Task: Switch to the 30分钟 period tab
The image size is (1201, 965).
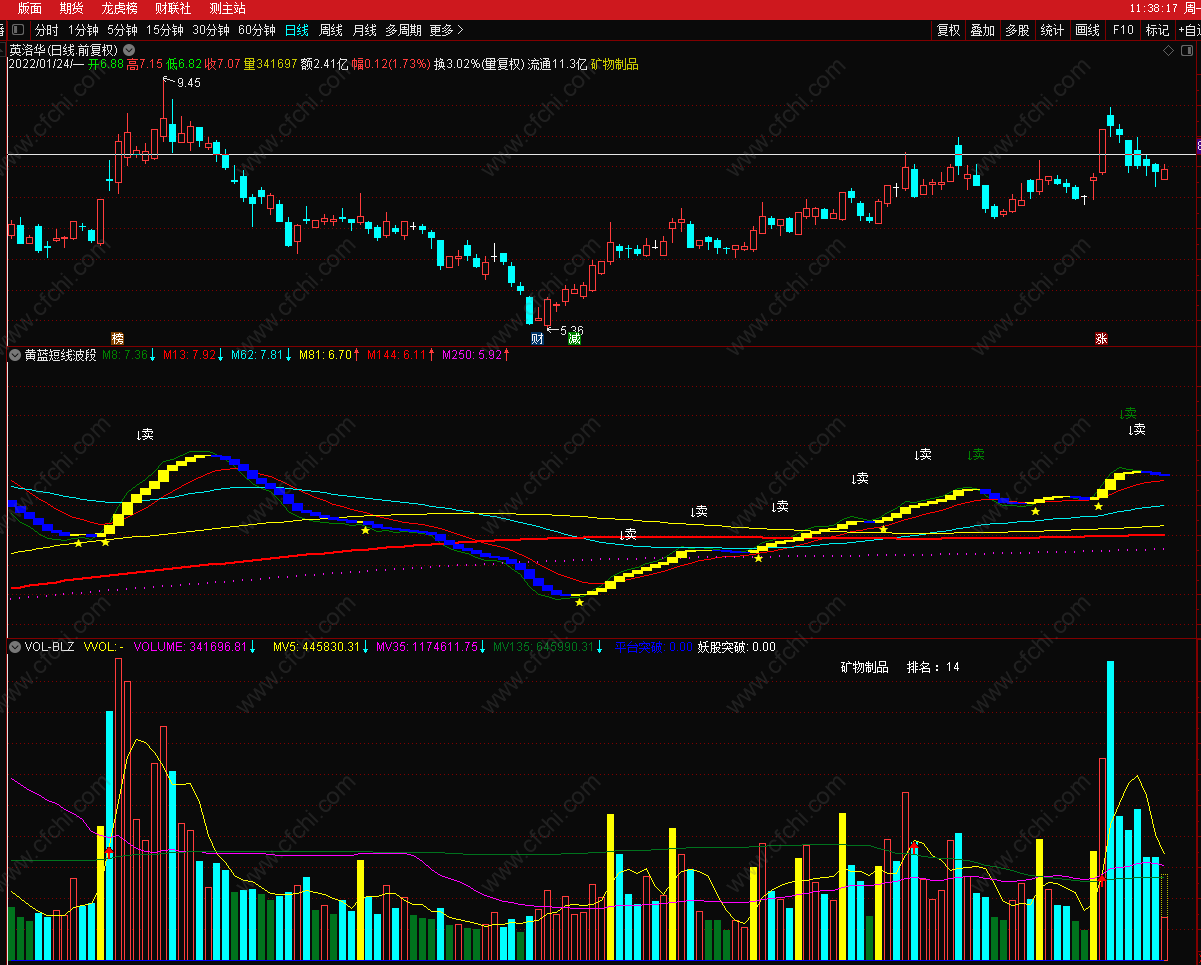Action: (211, 30)
